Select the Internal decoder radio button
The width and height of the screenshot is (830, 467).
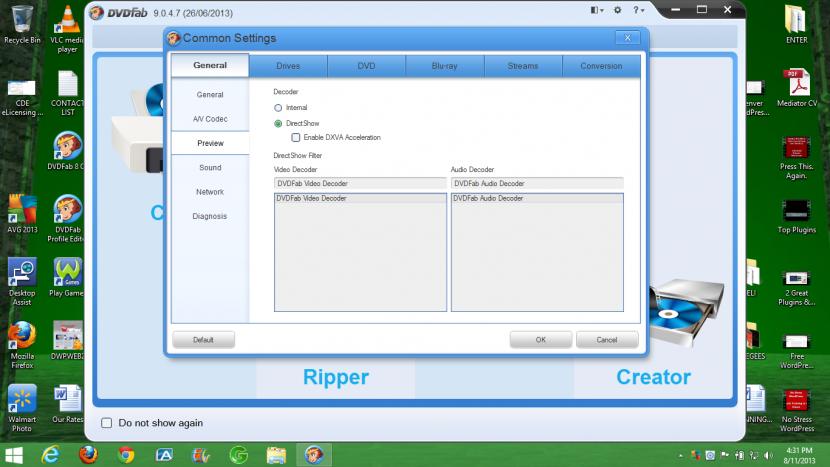coord(278,108)
